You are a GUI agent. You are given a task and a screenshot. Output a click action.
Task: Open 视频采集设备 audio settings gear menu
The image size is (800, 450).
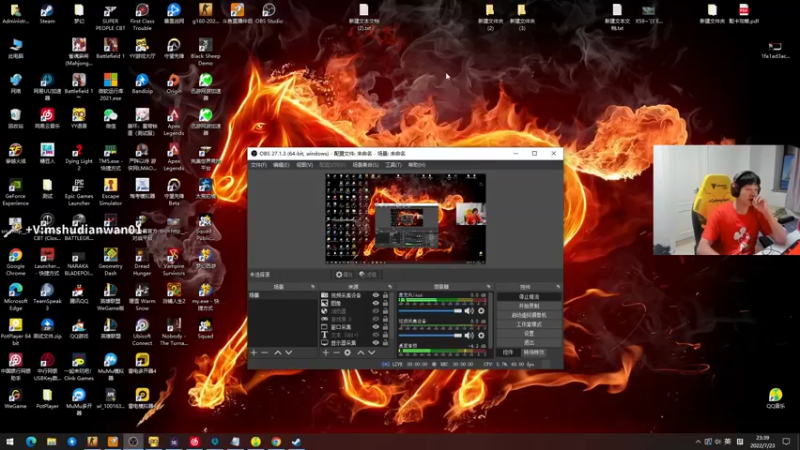pyautogui.click(x=481, y=335)
